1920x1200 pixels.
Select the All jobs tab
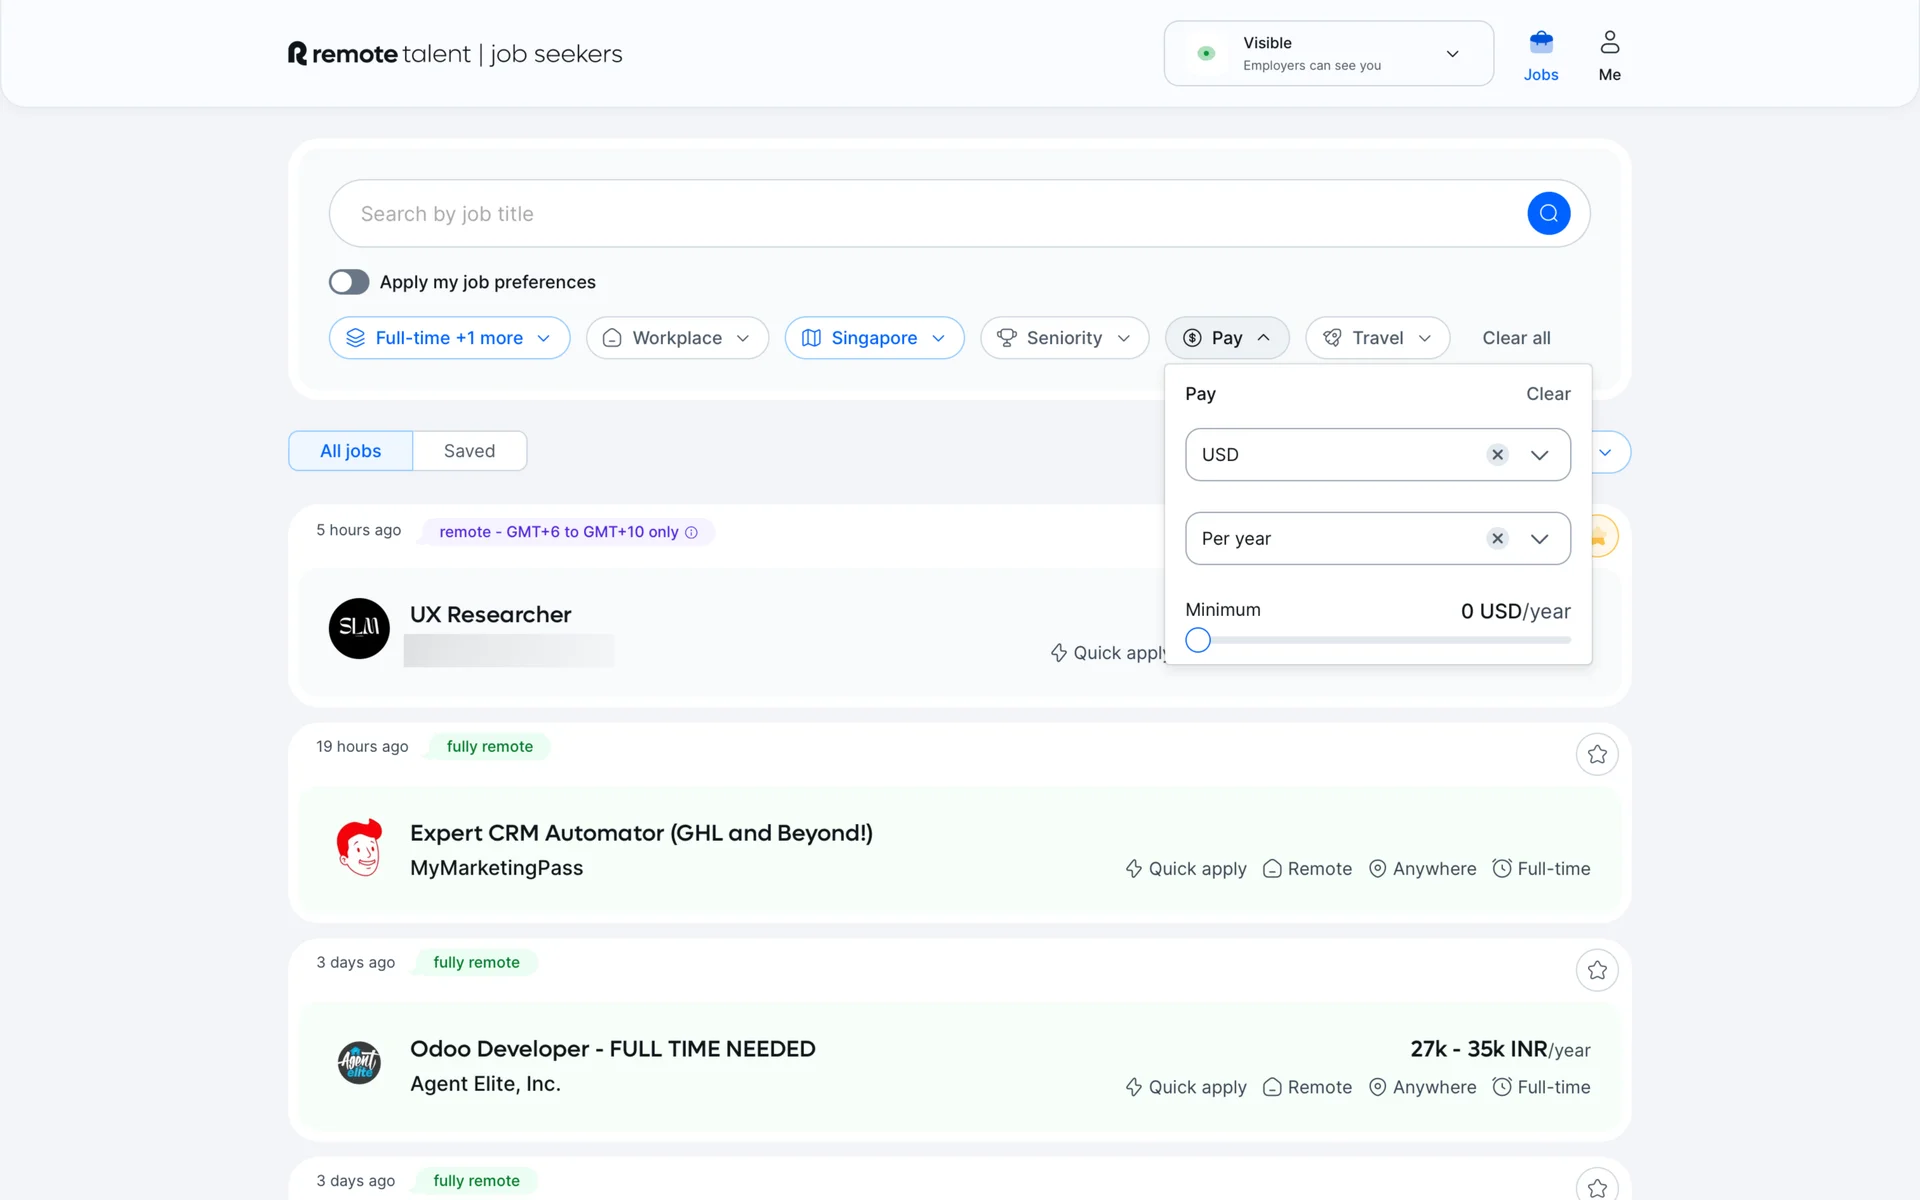[x=350, y=451]
